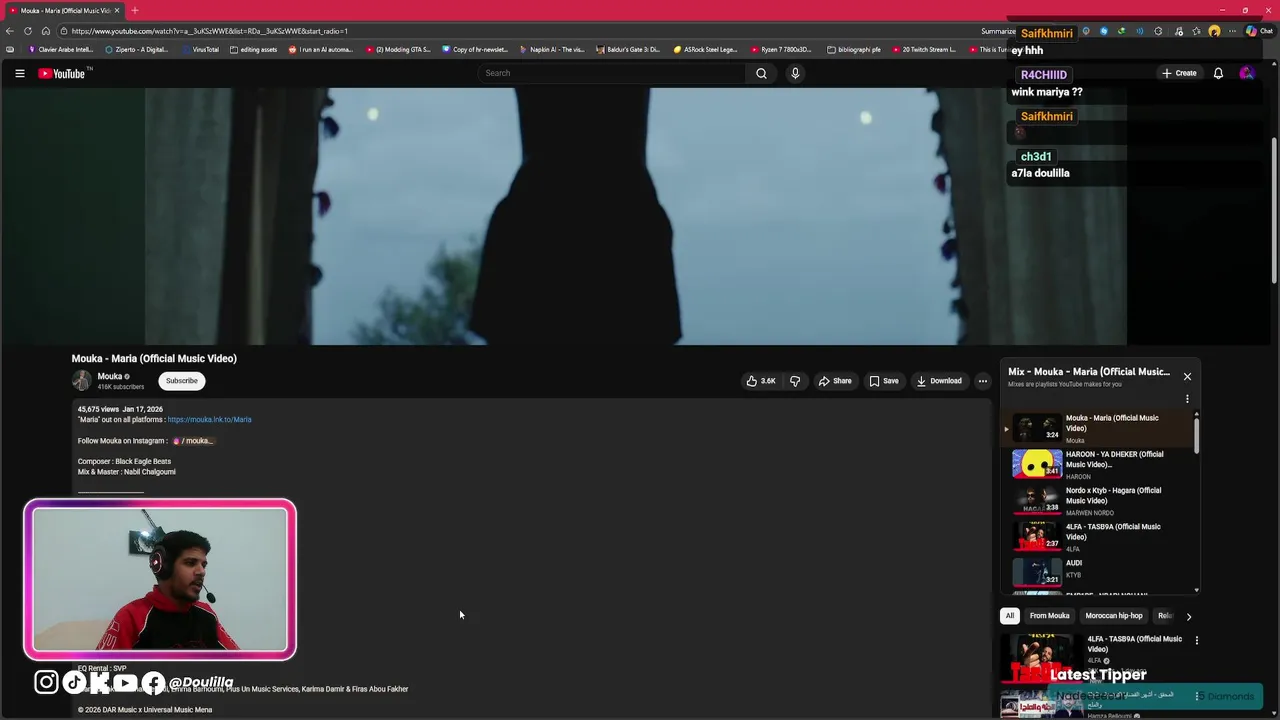Download the video
The height and width of the screenshot is (720, 1280).
(939, 381)
